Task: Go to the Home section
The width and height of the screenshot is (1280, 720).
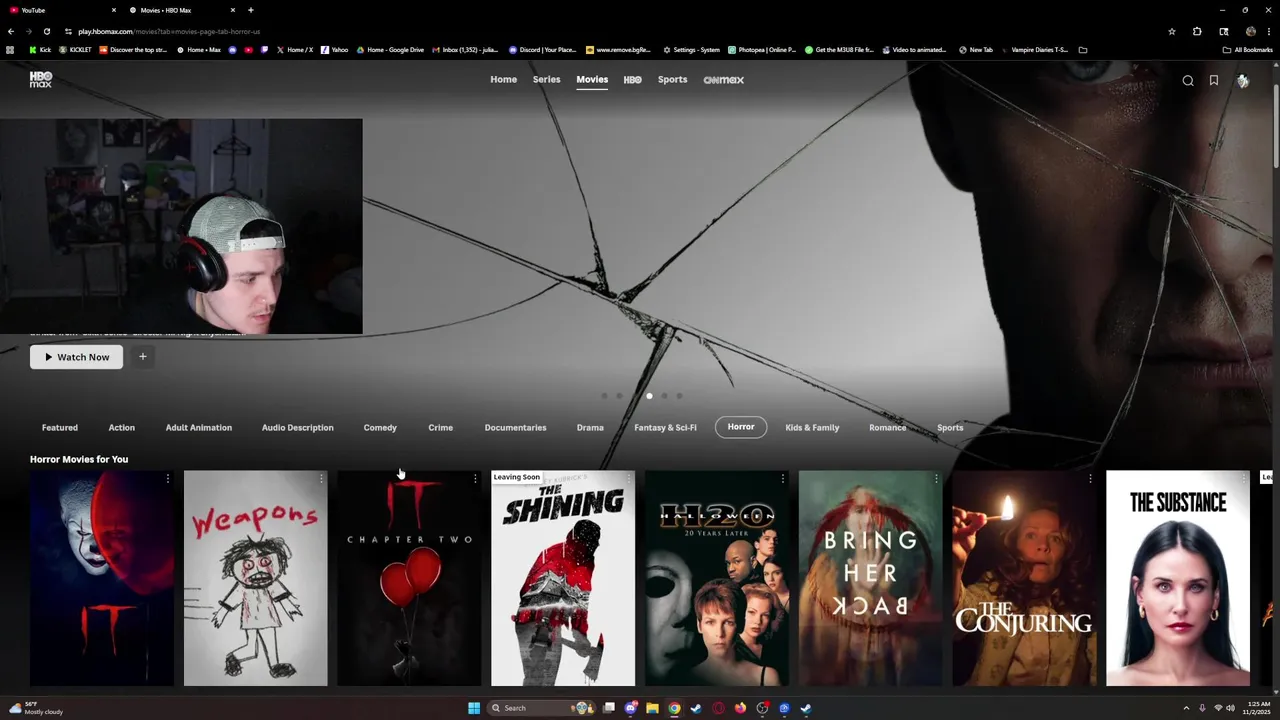Action: 503,80
